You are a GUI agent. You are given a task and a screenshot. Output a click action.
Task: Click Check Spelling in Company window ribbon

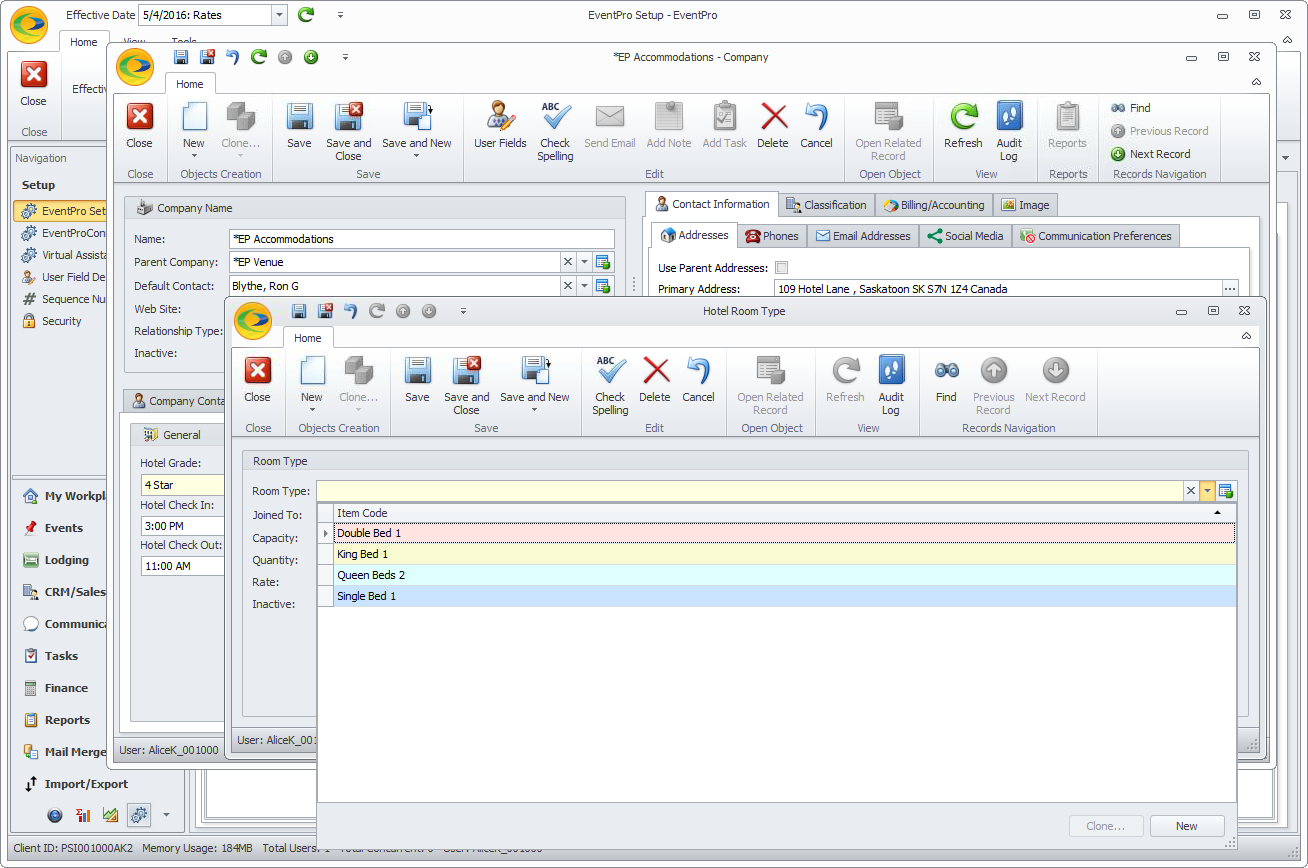coord(555,132)
